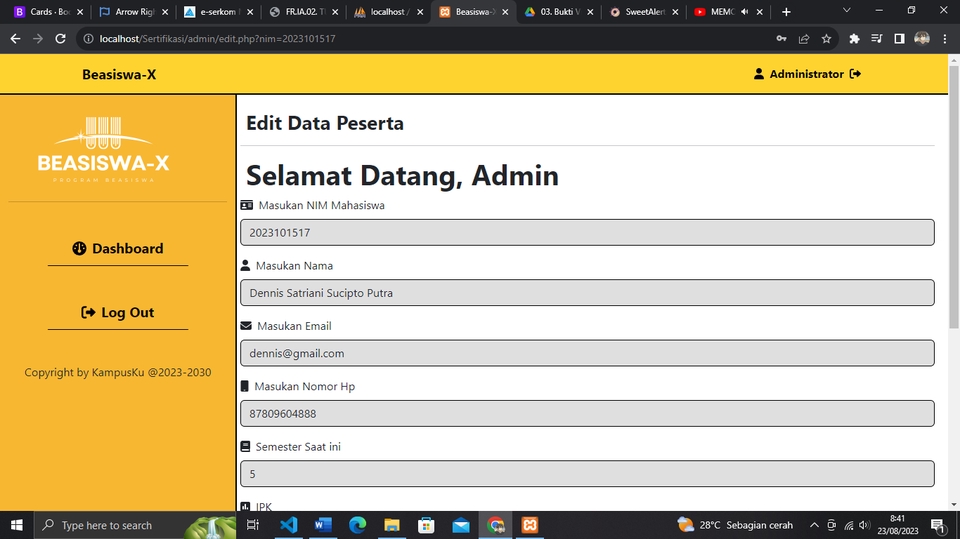960x539 pixels.
Task: Click the share page icon in address bar
Action: [x=804, y=39]
